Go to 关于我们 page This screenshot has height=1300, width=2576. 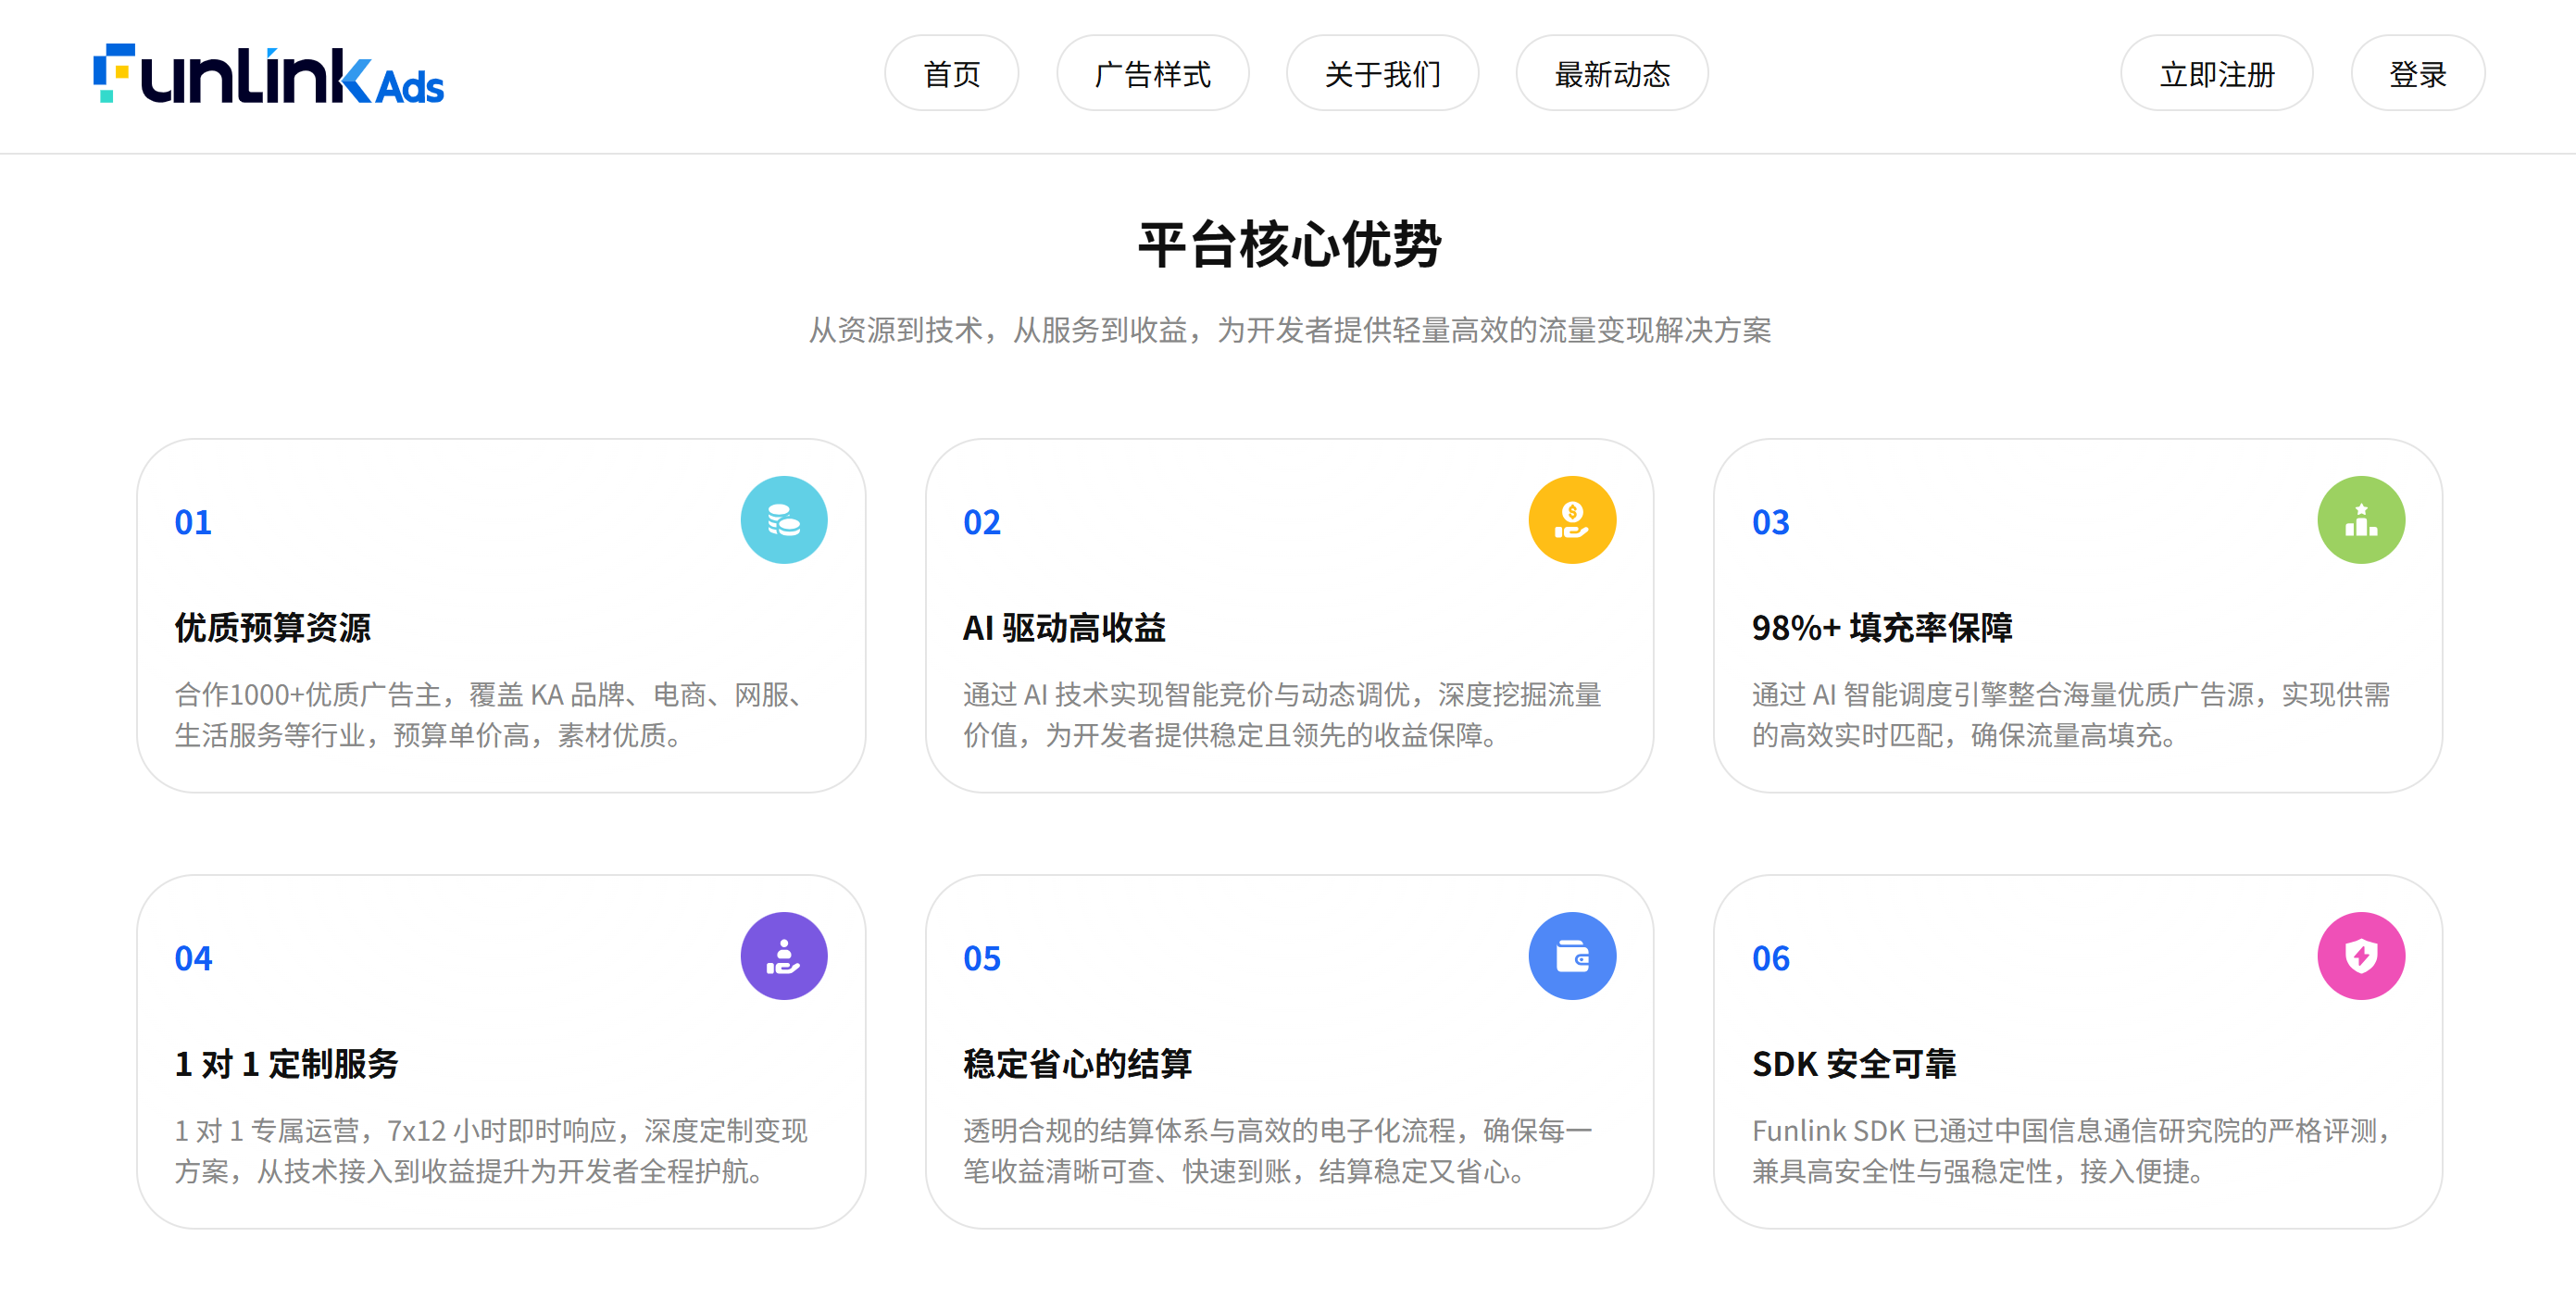(1382, 74)
